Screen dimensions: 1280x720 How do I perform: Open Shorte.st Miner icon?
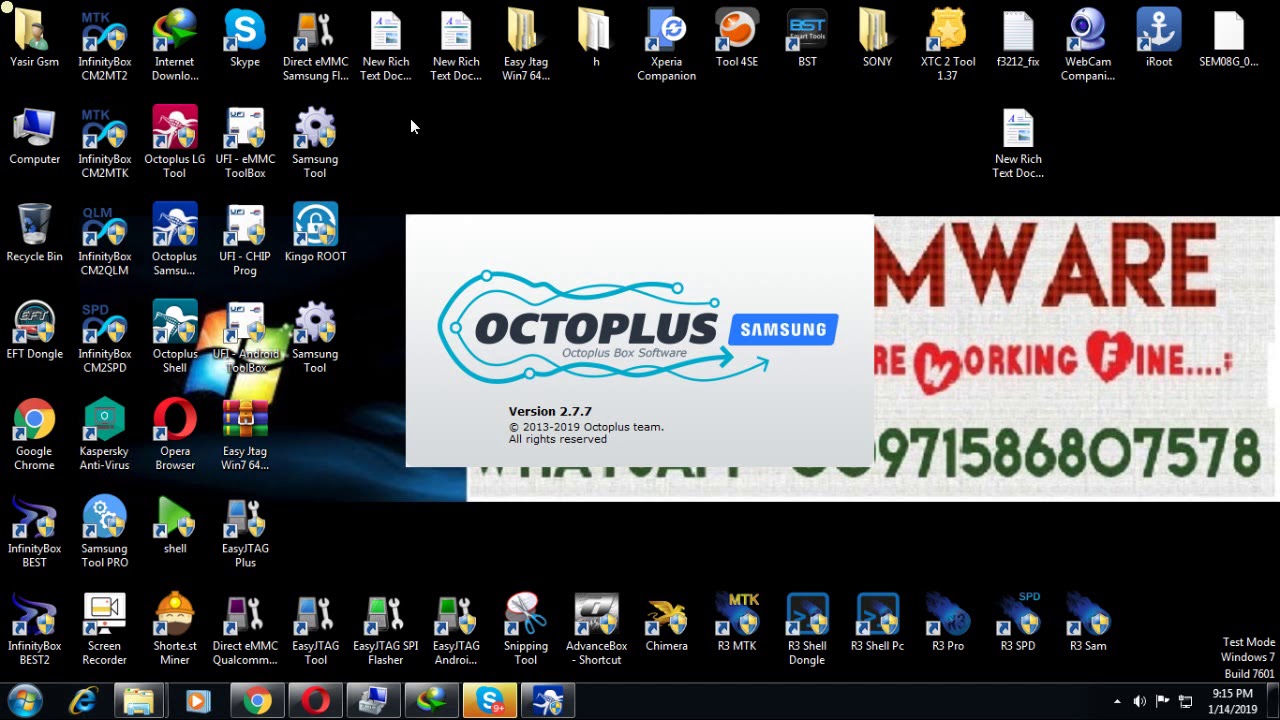[x=175, y=631]
